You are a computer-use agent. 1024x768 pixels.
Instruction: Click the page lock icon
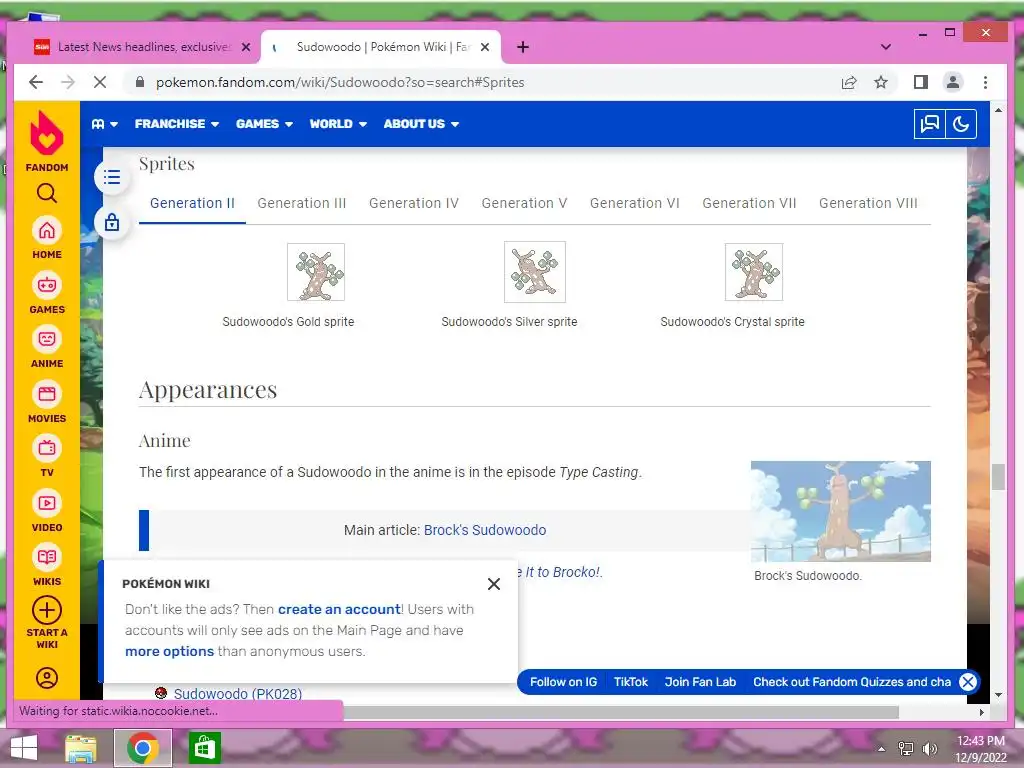(112, 223)
